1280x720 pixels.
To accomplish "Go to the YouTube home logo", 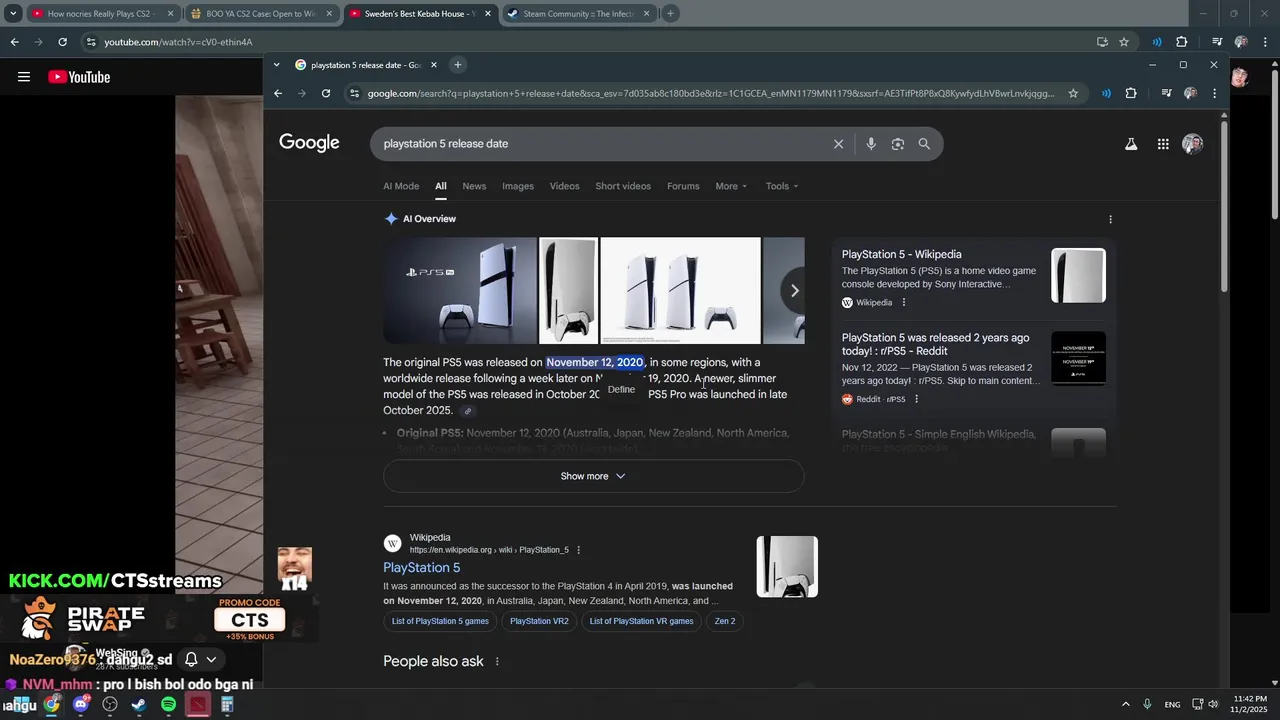I will click(79, 77).
